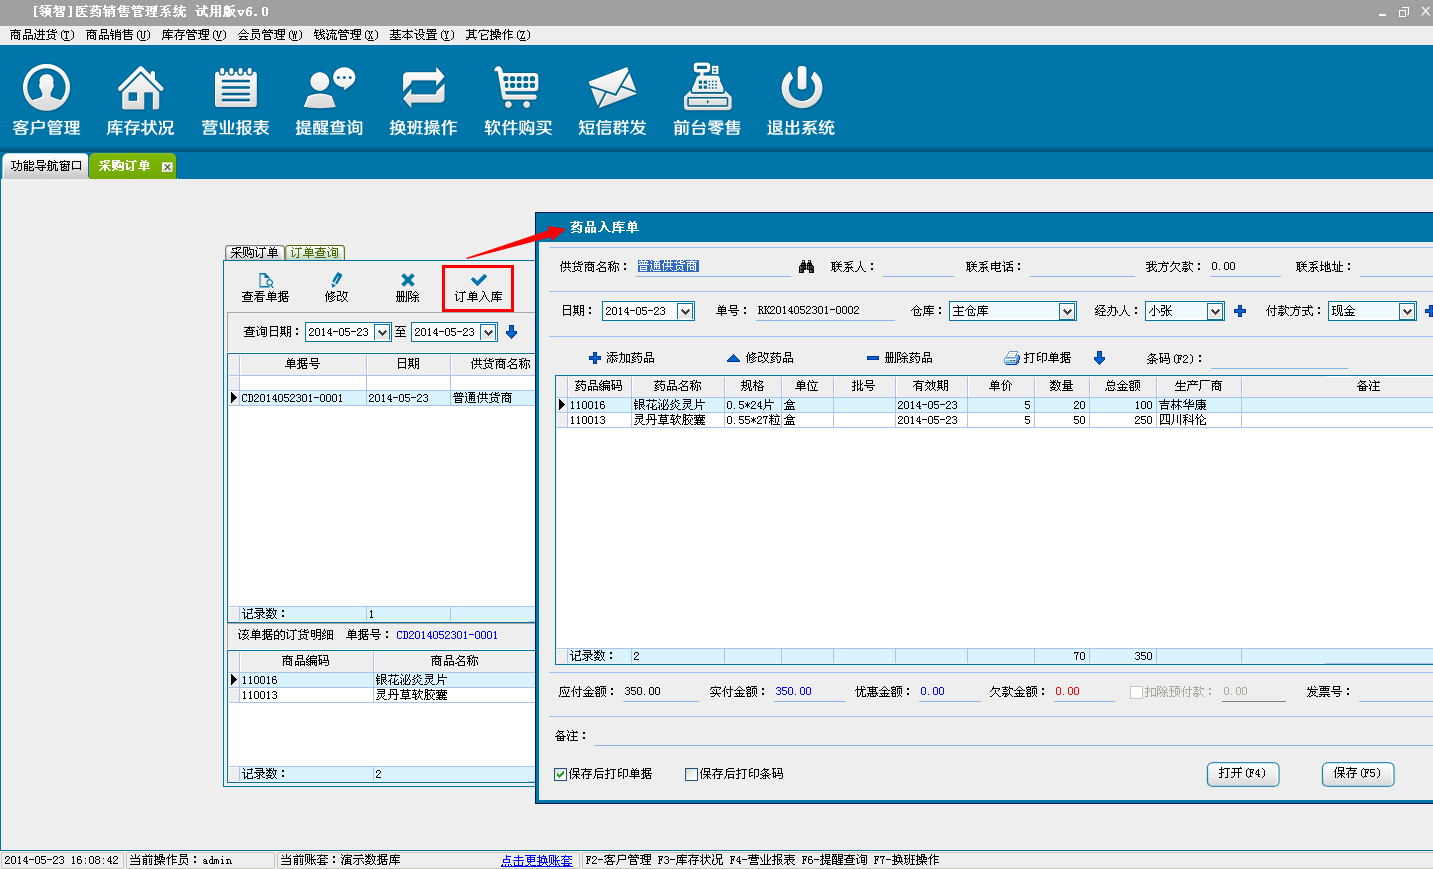
Task: Switch to the 订单查询 tab
Action: click(315, 253)
